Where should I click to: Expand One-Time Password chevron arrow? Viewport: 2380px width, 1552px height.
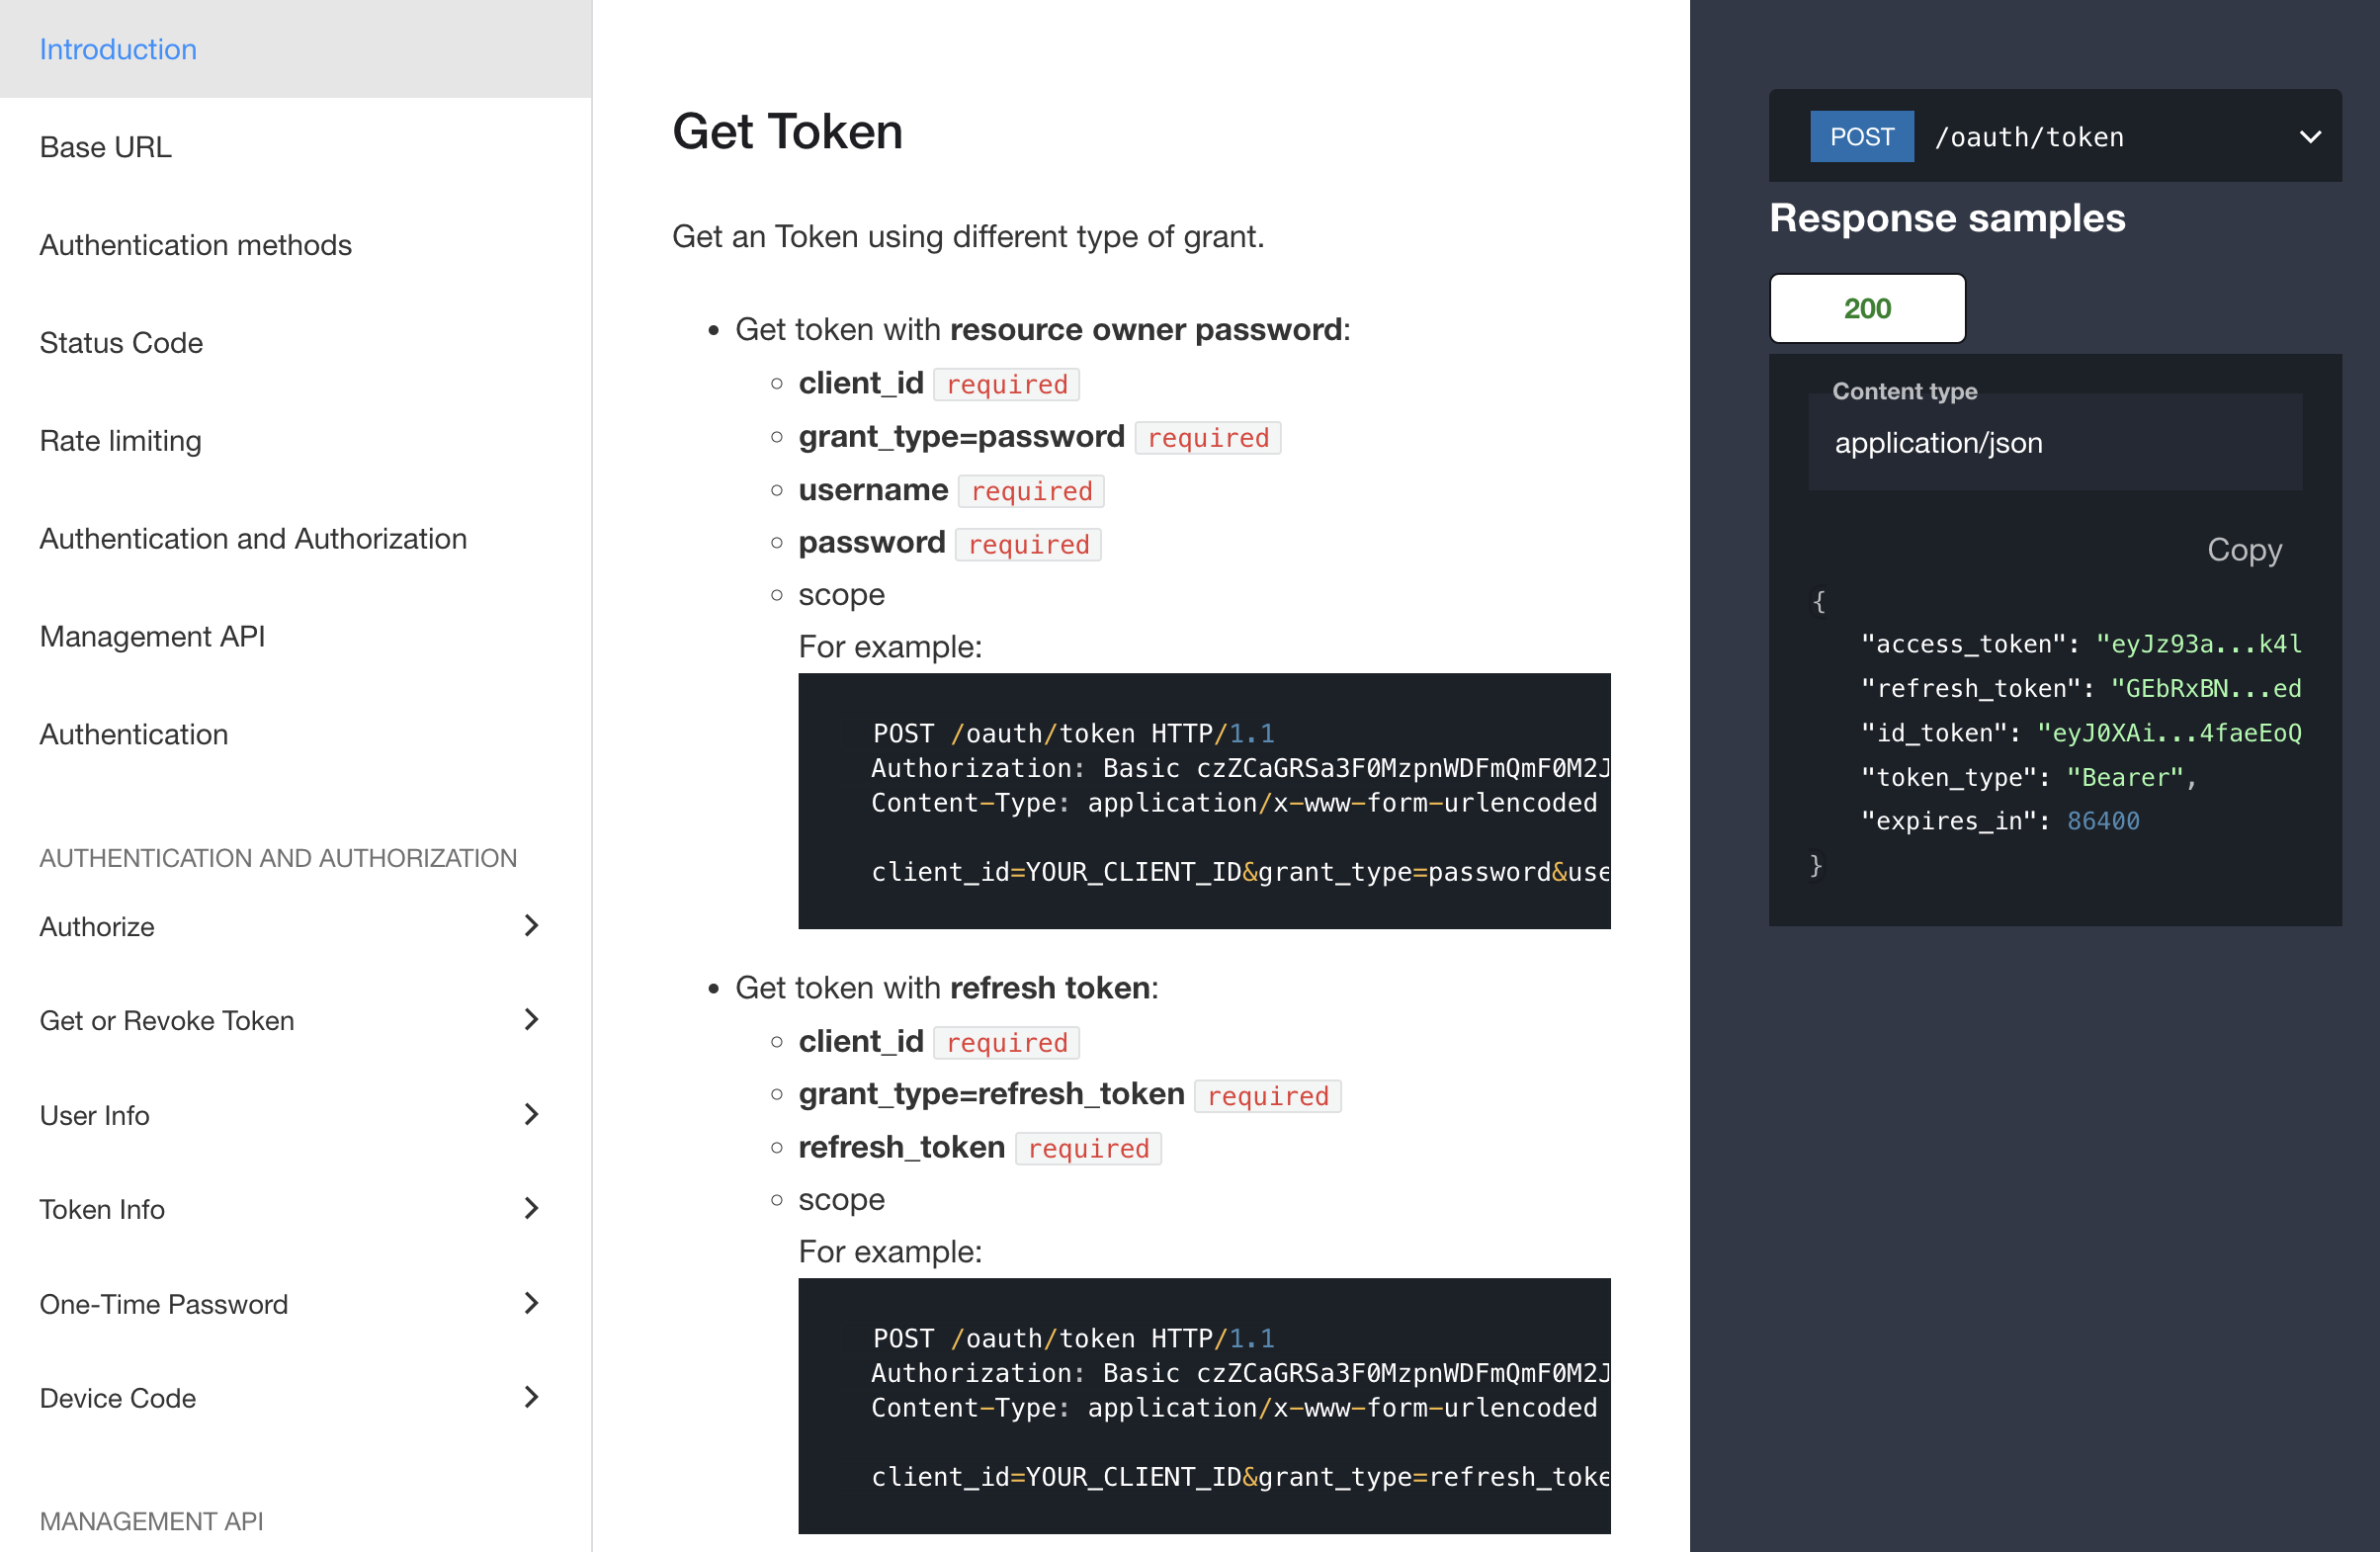pos(531,1303)
